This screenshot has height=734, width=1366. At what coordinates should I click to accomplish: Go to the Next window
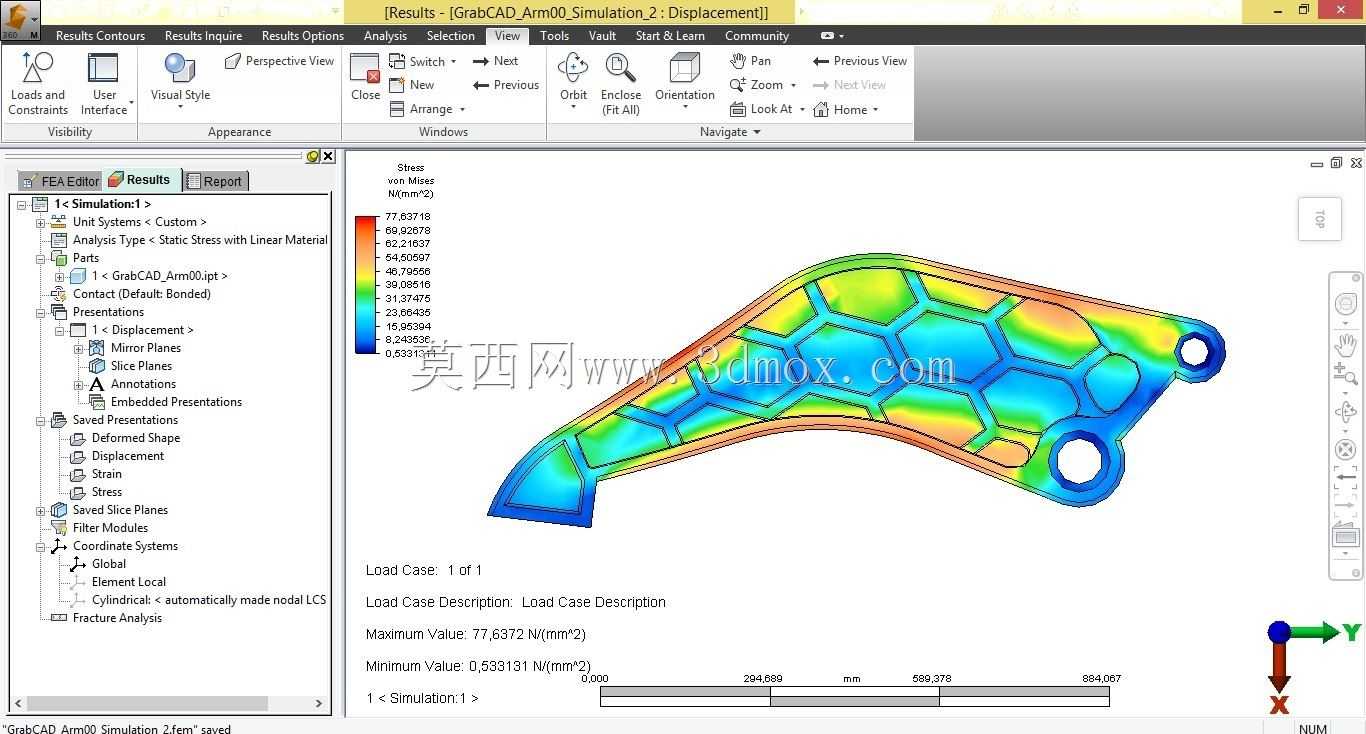495,61
